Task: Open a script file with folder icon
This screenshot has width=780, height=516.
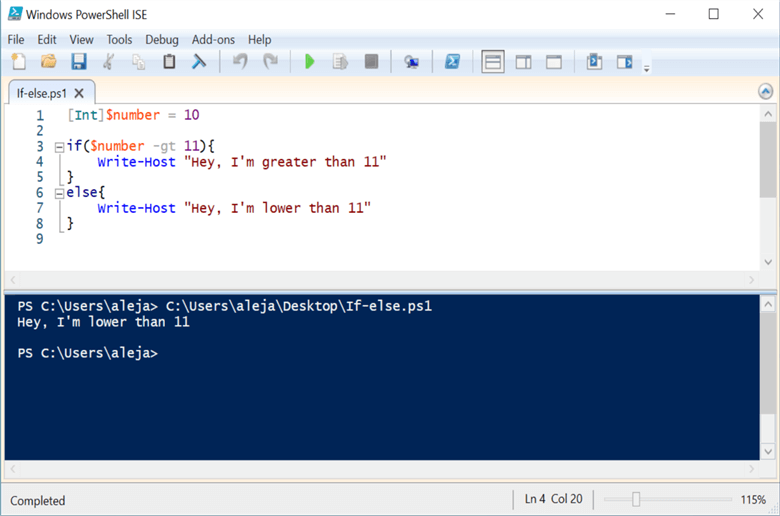Action: tap(49, 62)
